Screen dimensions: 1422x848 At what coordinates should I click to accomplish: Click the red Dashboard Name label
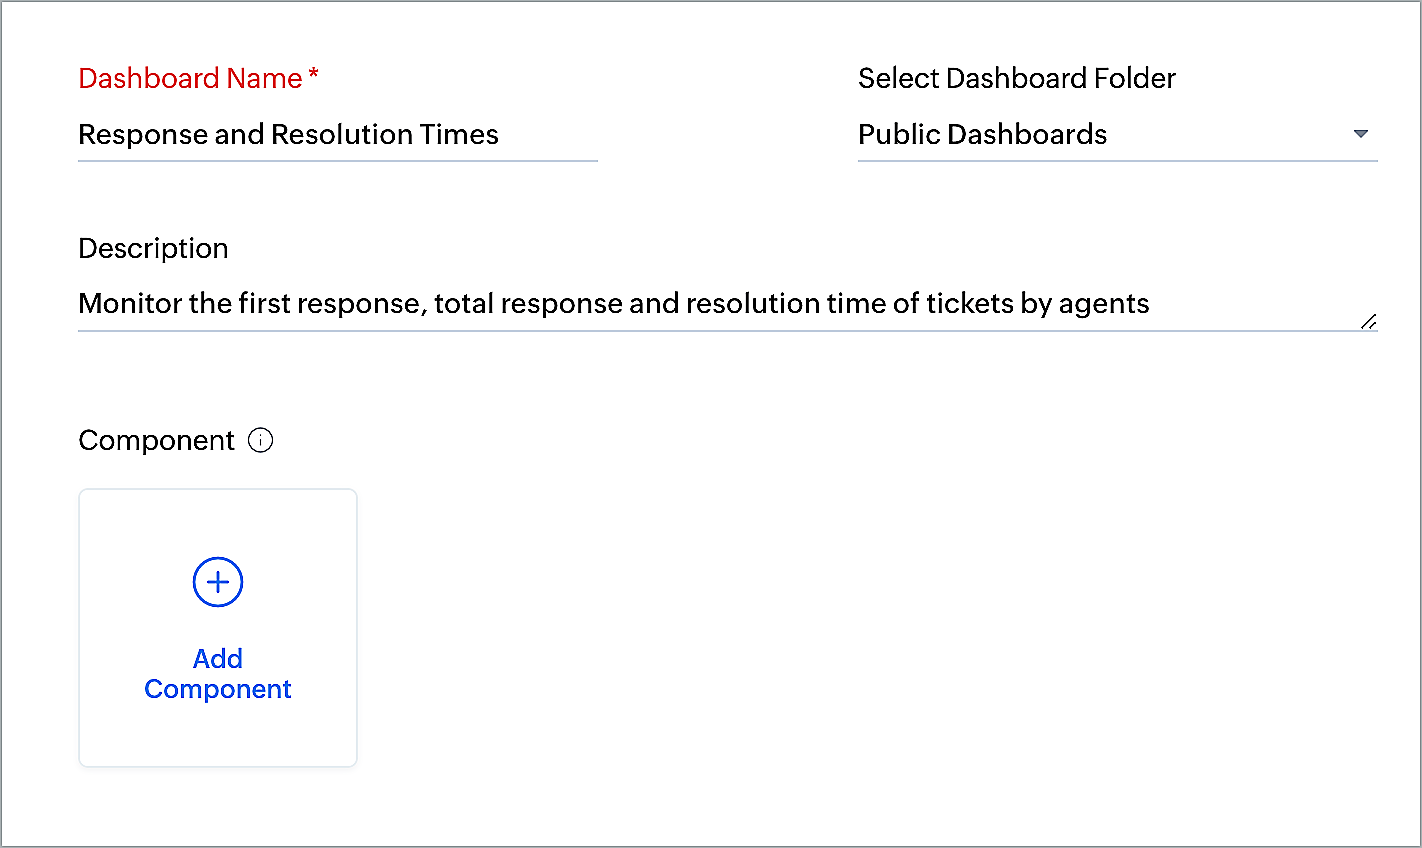pyautogui.click(x=190, y=78)
